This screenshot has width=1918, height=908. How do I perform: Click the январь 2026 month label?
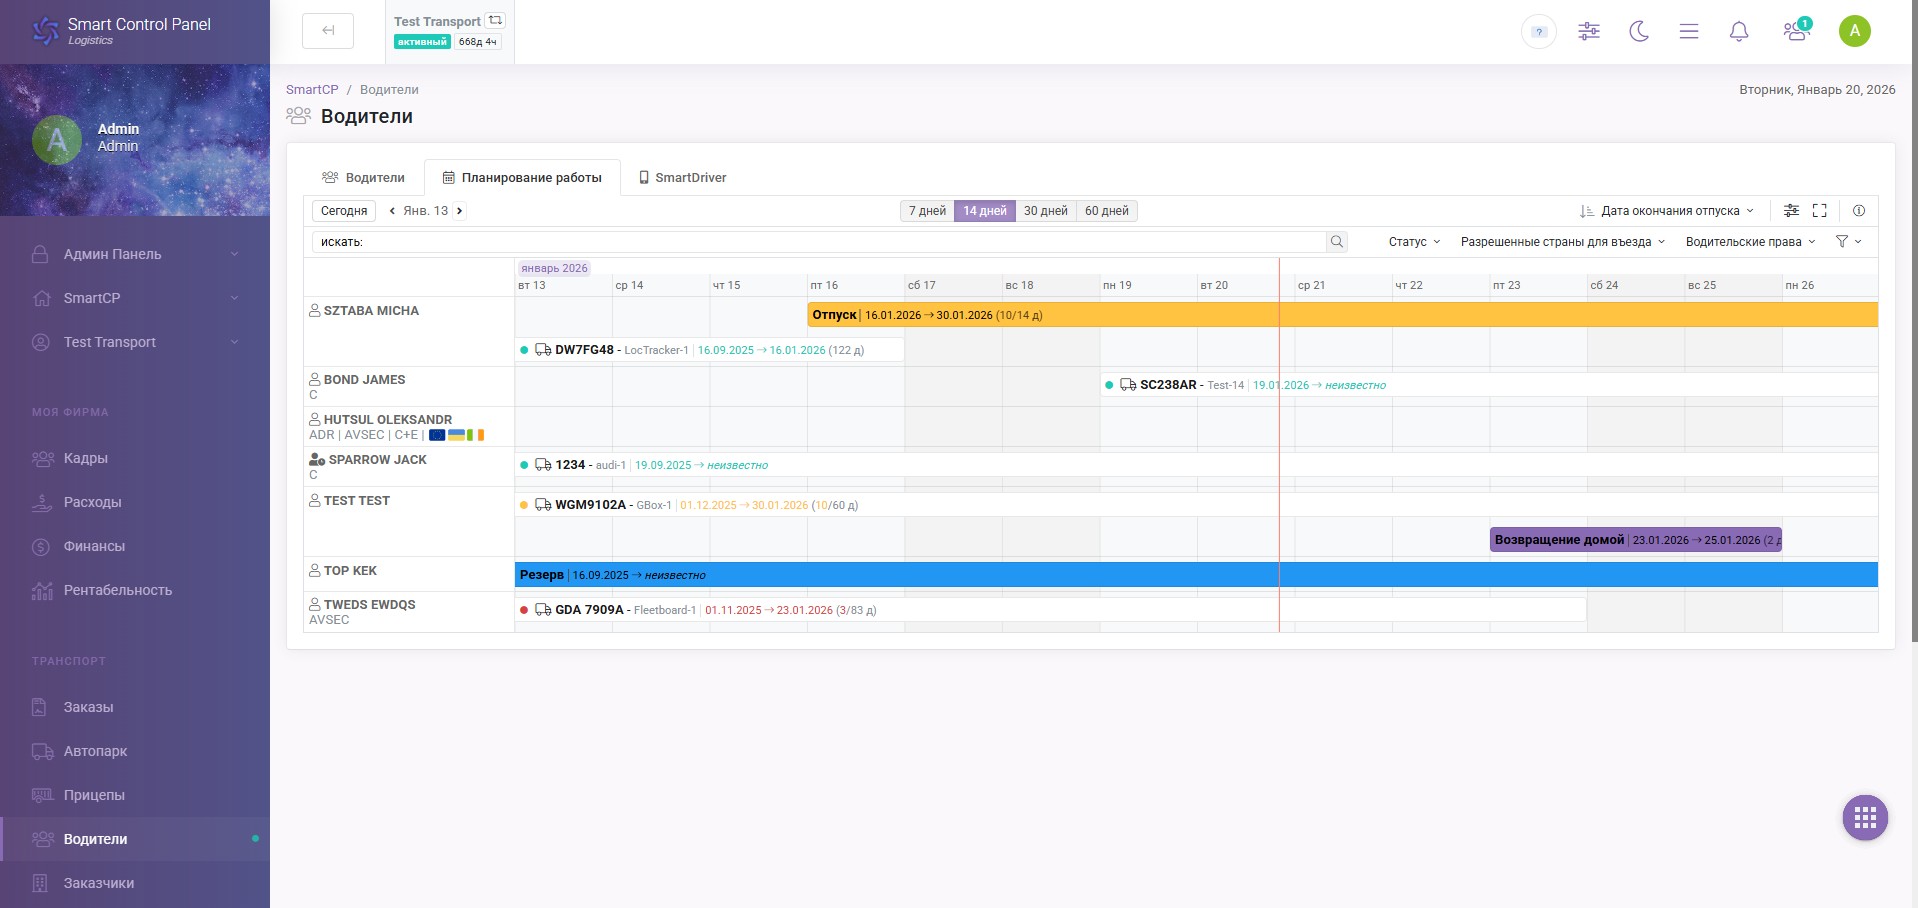click(554, 268)
